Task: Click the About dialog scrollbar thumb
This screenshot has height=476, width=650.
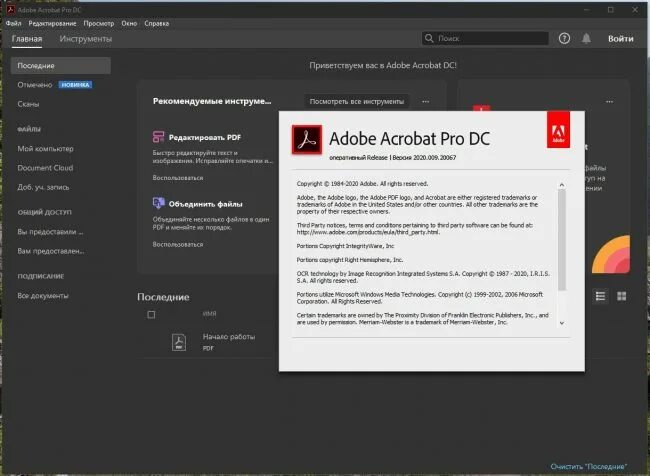Action: click(562, 240)
